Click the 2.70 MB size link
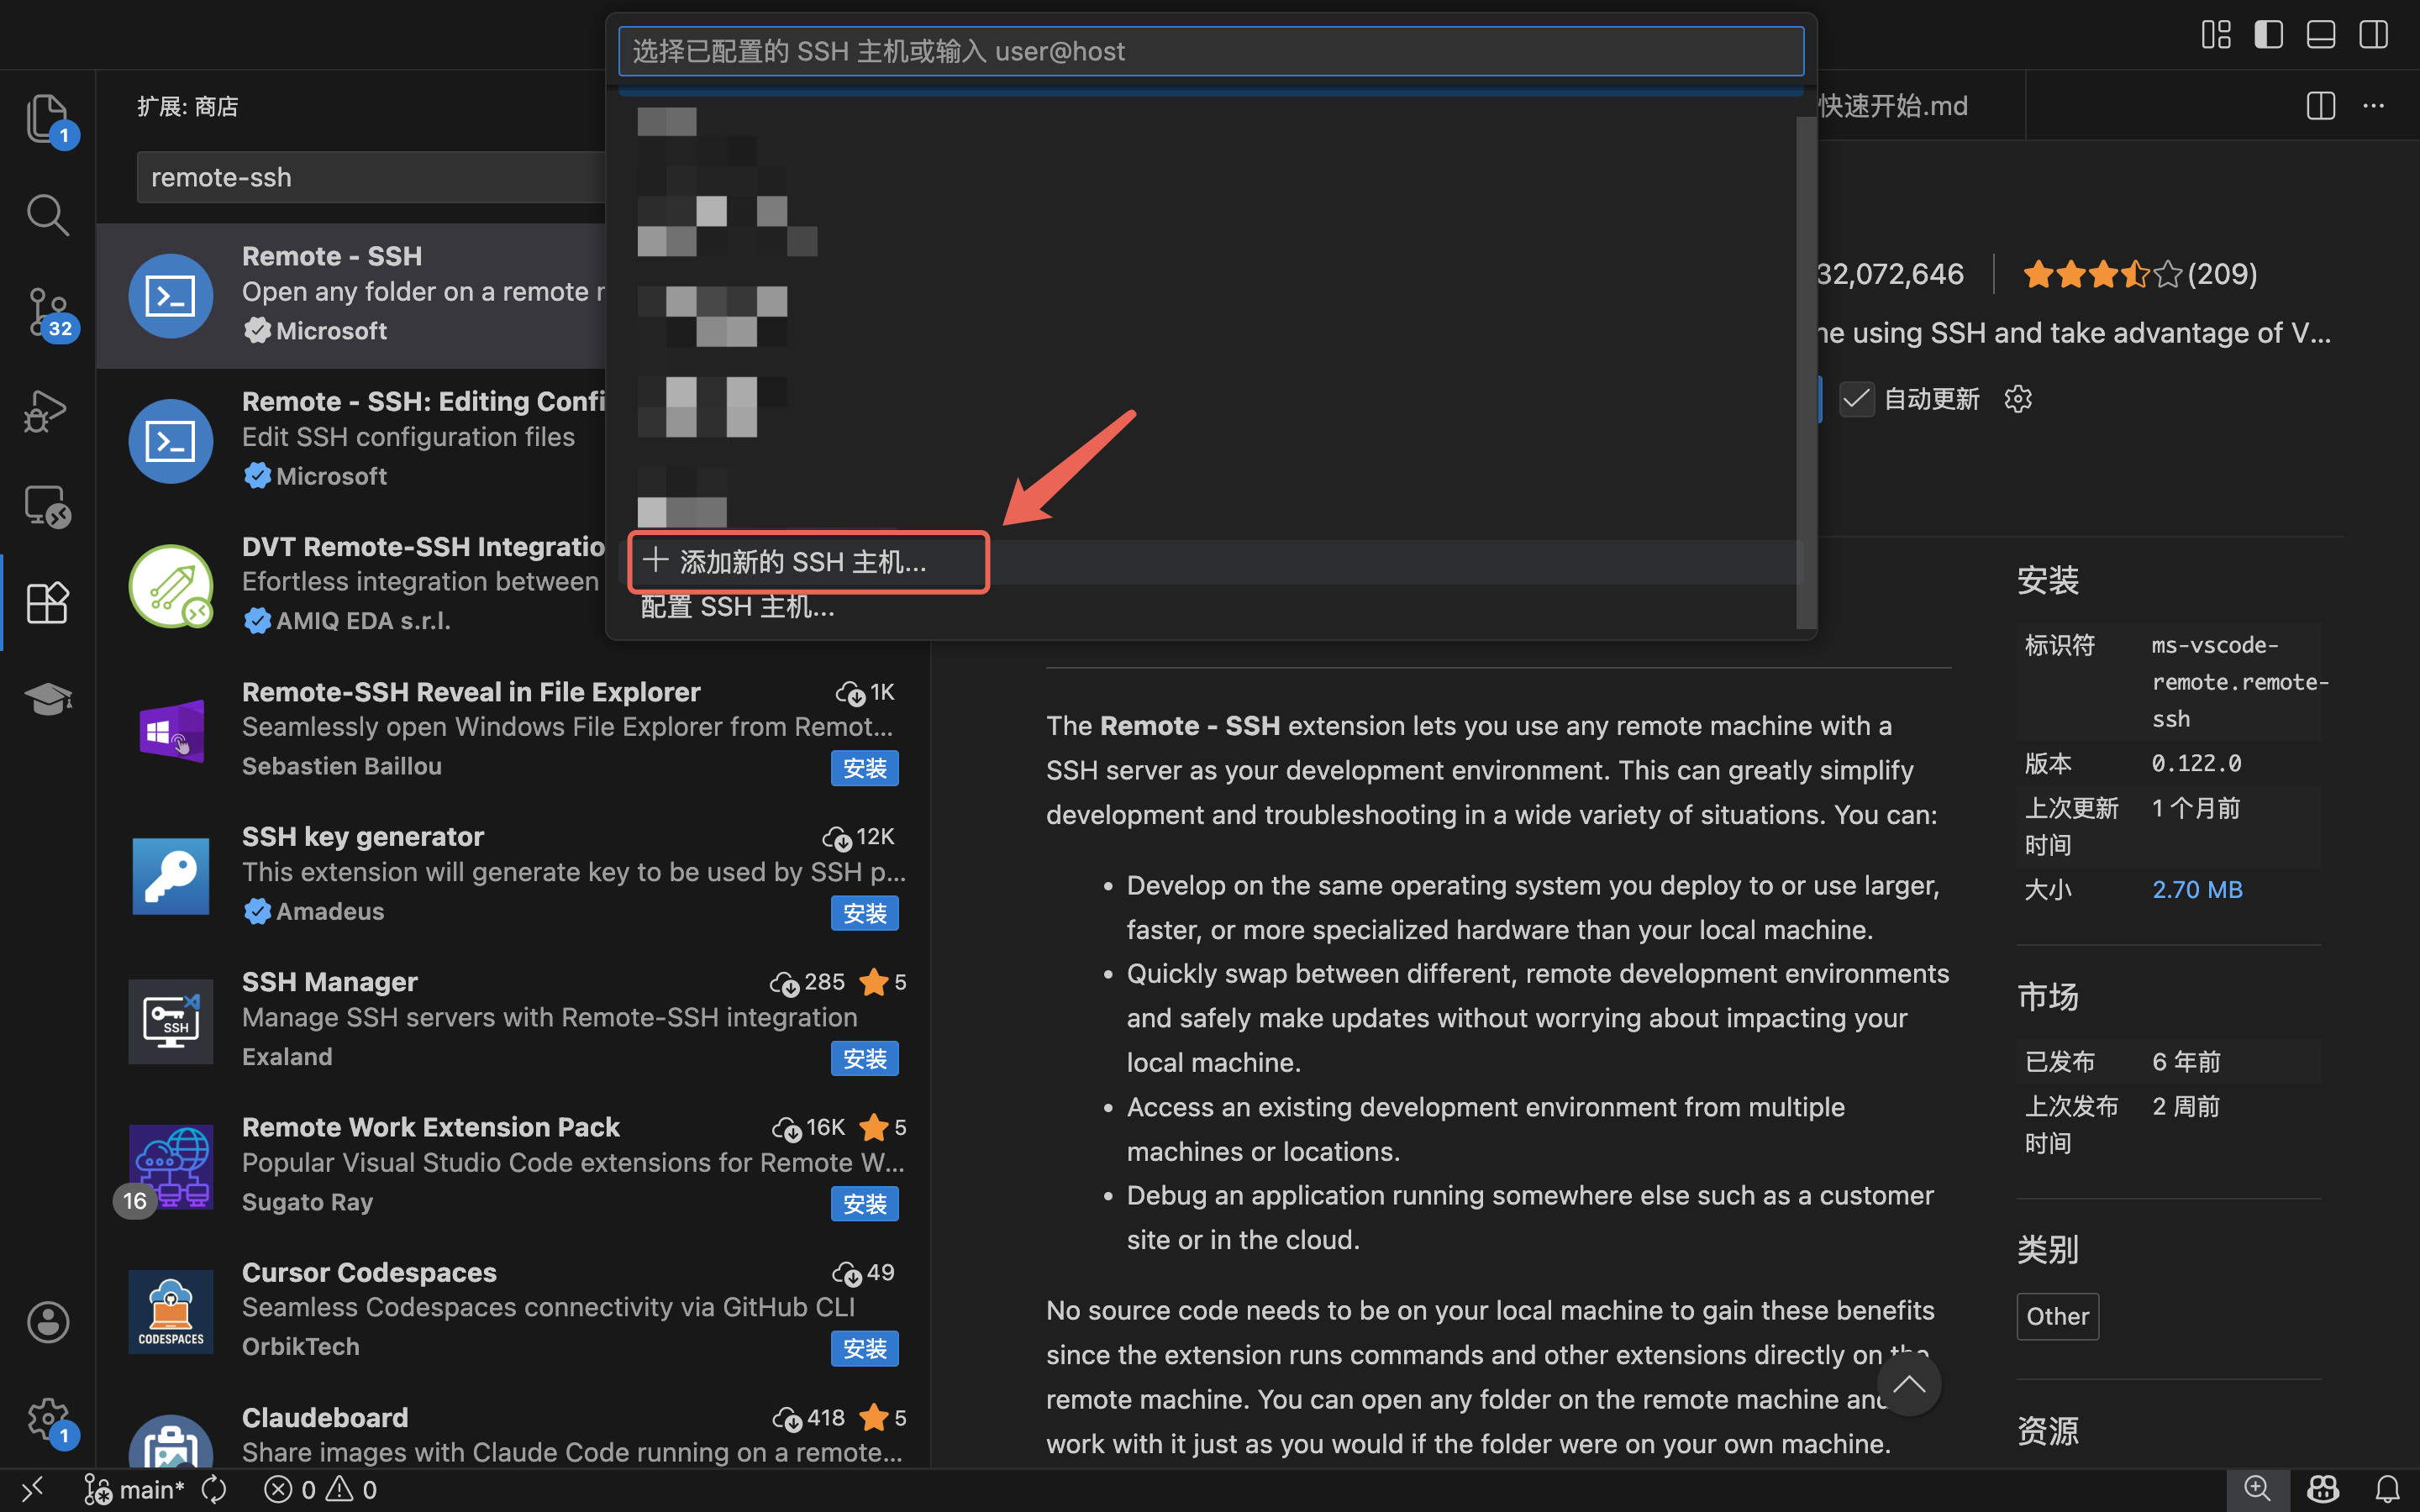 pyautogui.click(x=2197, y=889)
